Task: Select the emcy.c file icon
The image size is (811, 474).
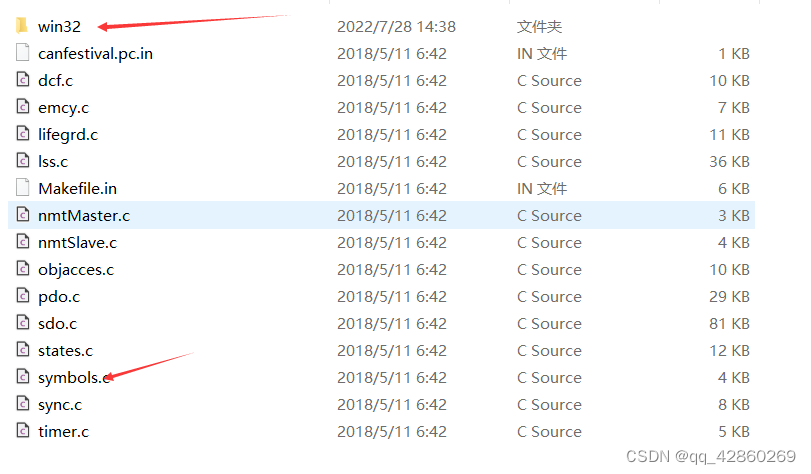Action: 23,107
